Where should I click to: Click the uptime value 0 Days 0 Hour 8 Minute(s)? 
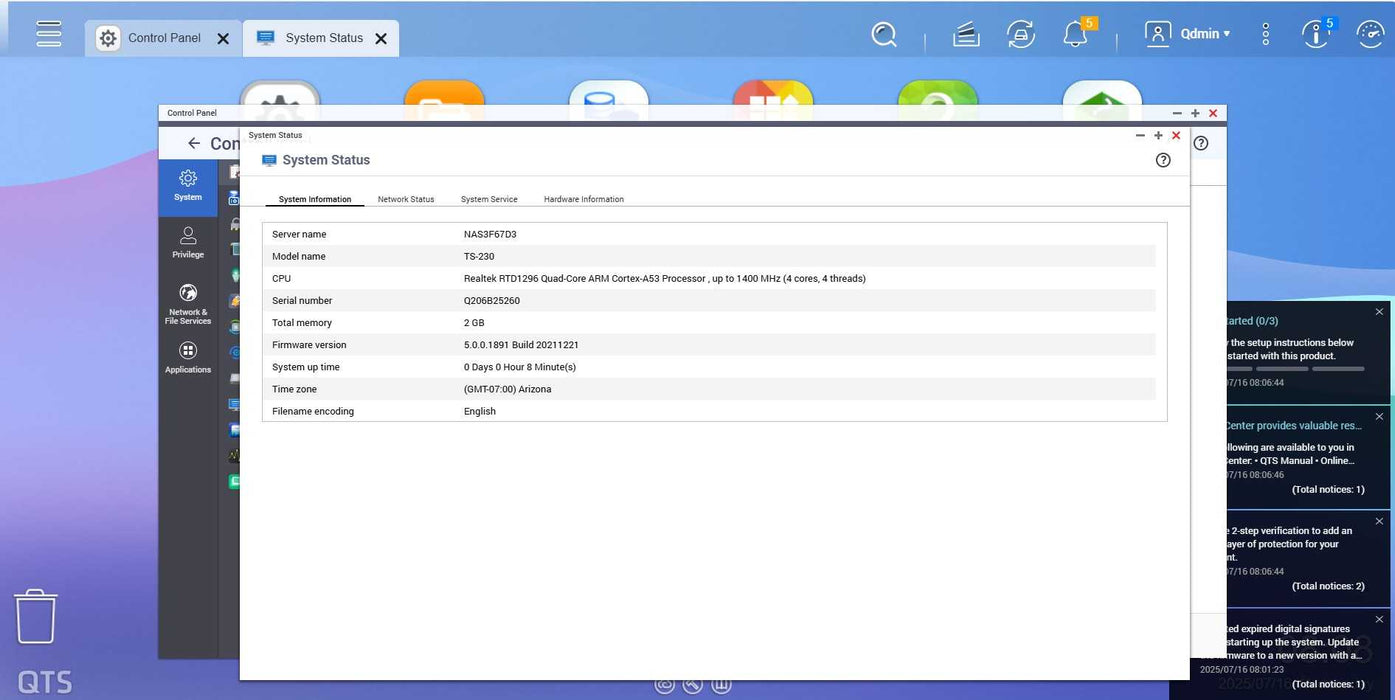click(x=520, y=367)
